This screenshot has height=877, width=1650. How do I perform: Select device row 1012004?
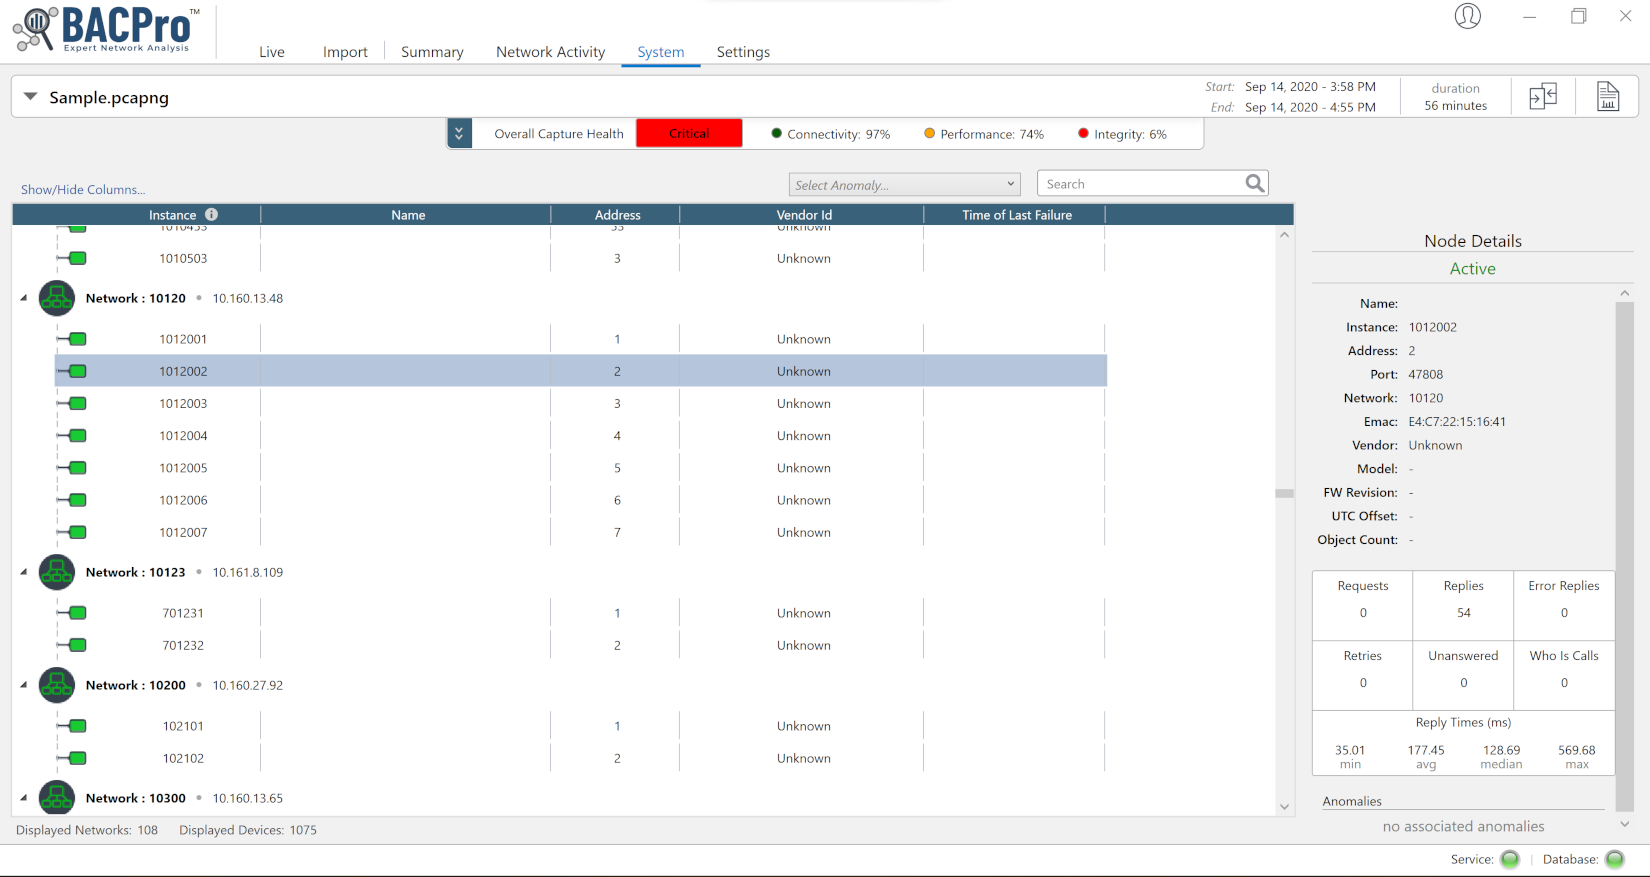(x=581, y=435)
